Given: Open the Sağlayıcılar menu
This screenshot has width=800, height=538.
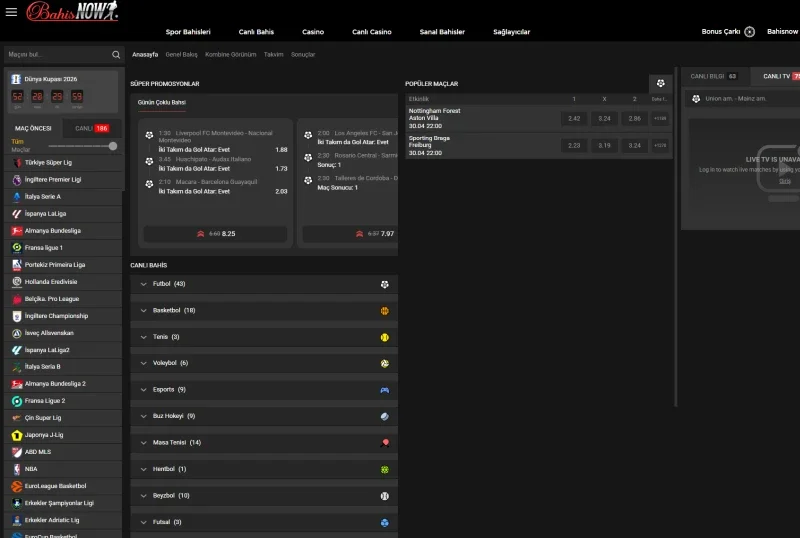Looking at the screenshot, I should click(x=511, y=32).
